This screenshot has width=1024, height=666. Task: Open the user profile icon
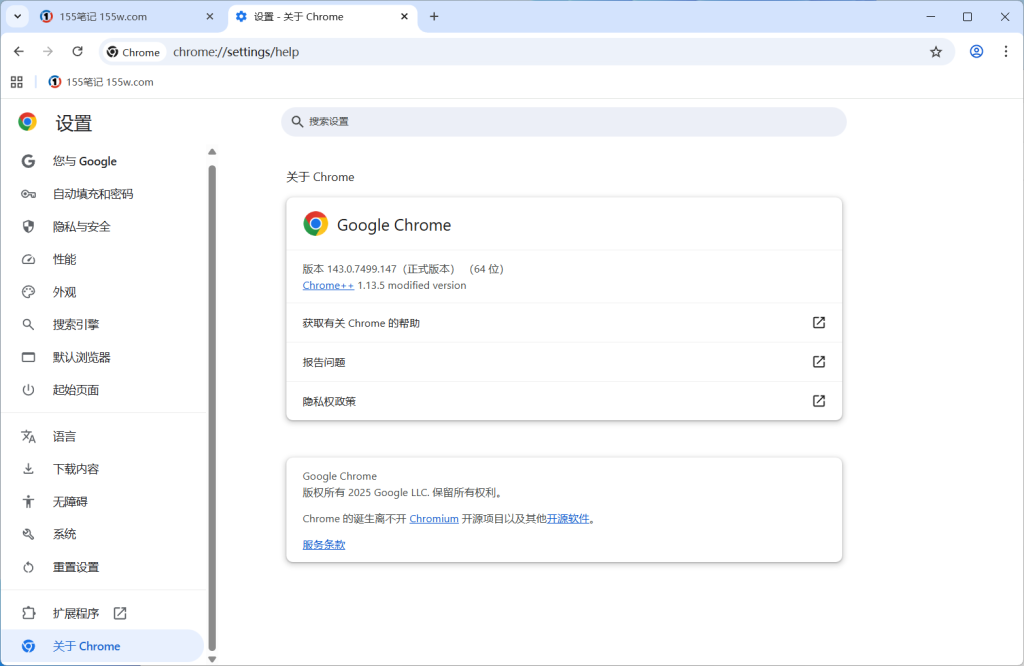point(976,52)
